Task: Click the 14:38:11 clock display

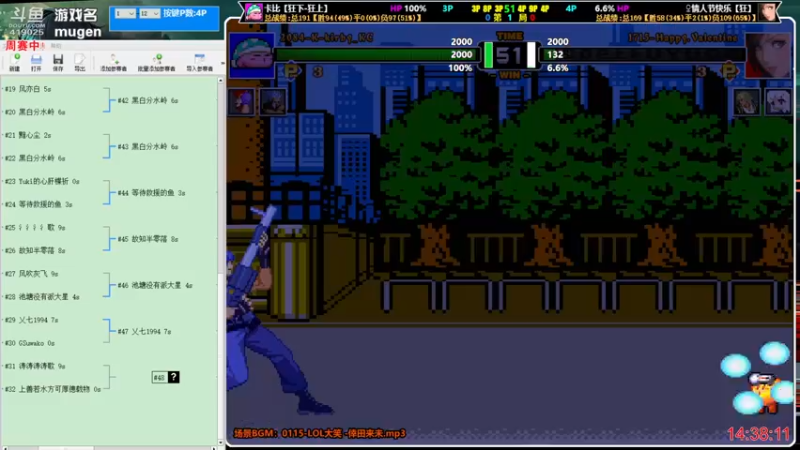Action: tap(759, 434)
